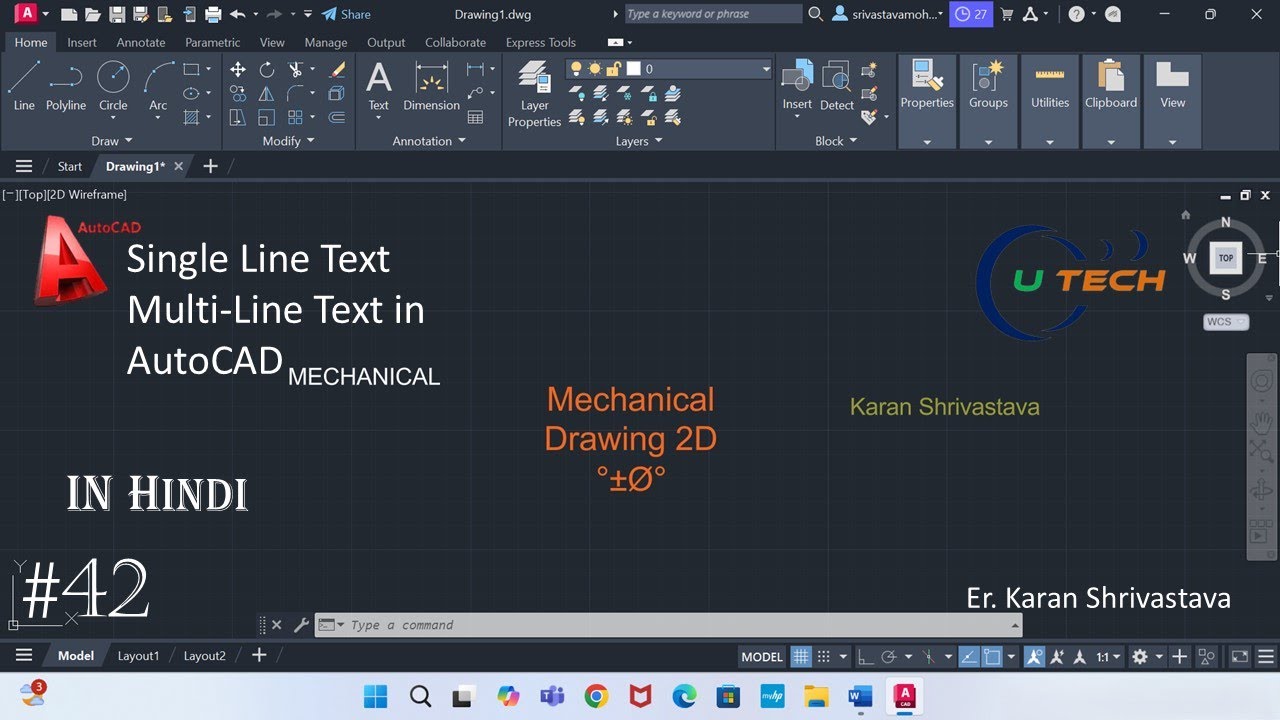
Task: Click the Move tool in Modify panel
Action: (x=238, y=69)
